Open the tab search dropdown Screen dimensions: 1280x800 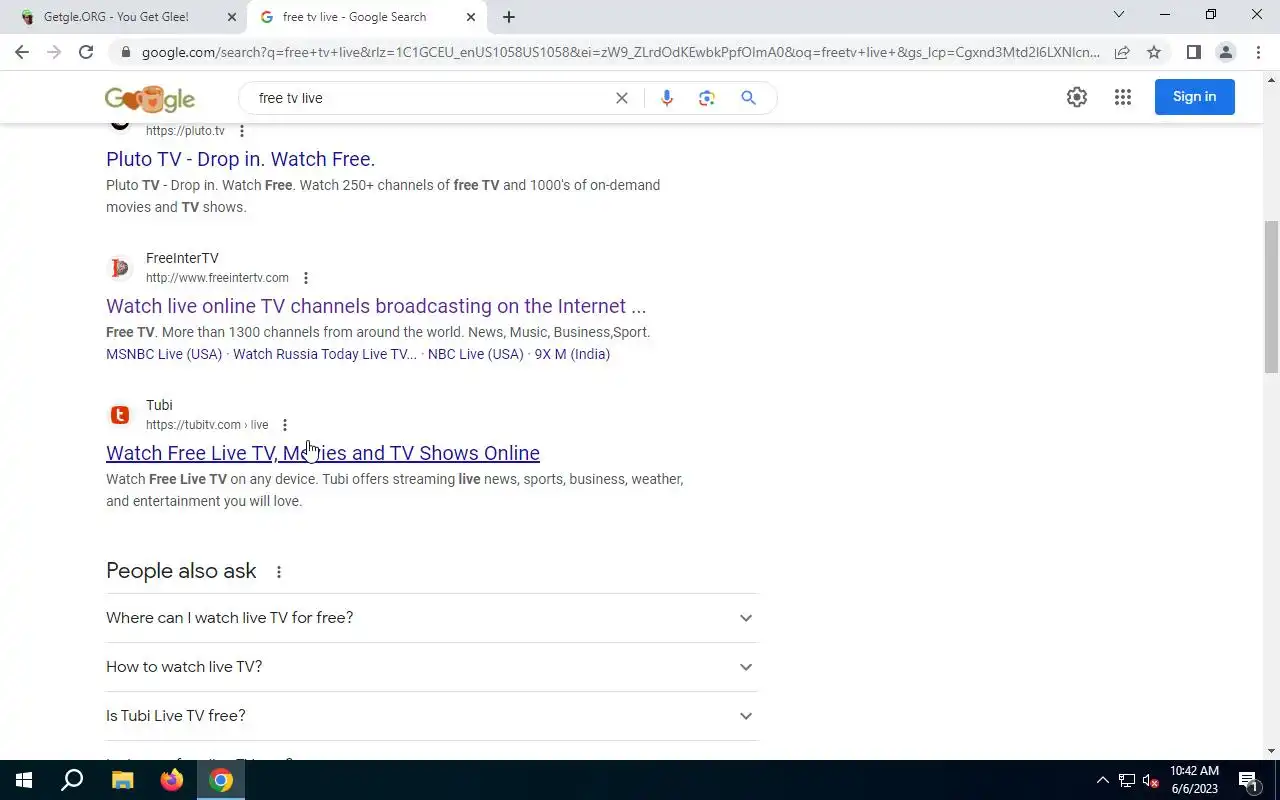[x=1119, y=15]
